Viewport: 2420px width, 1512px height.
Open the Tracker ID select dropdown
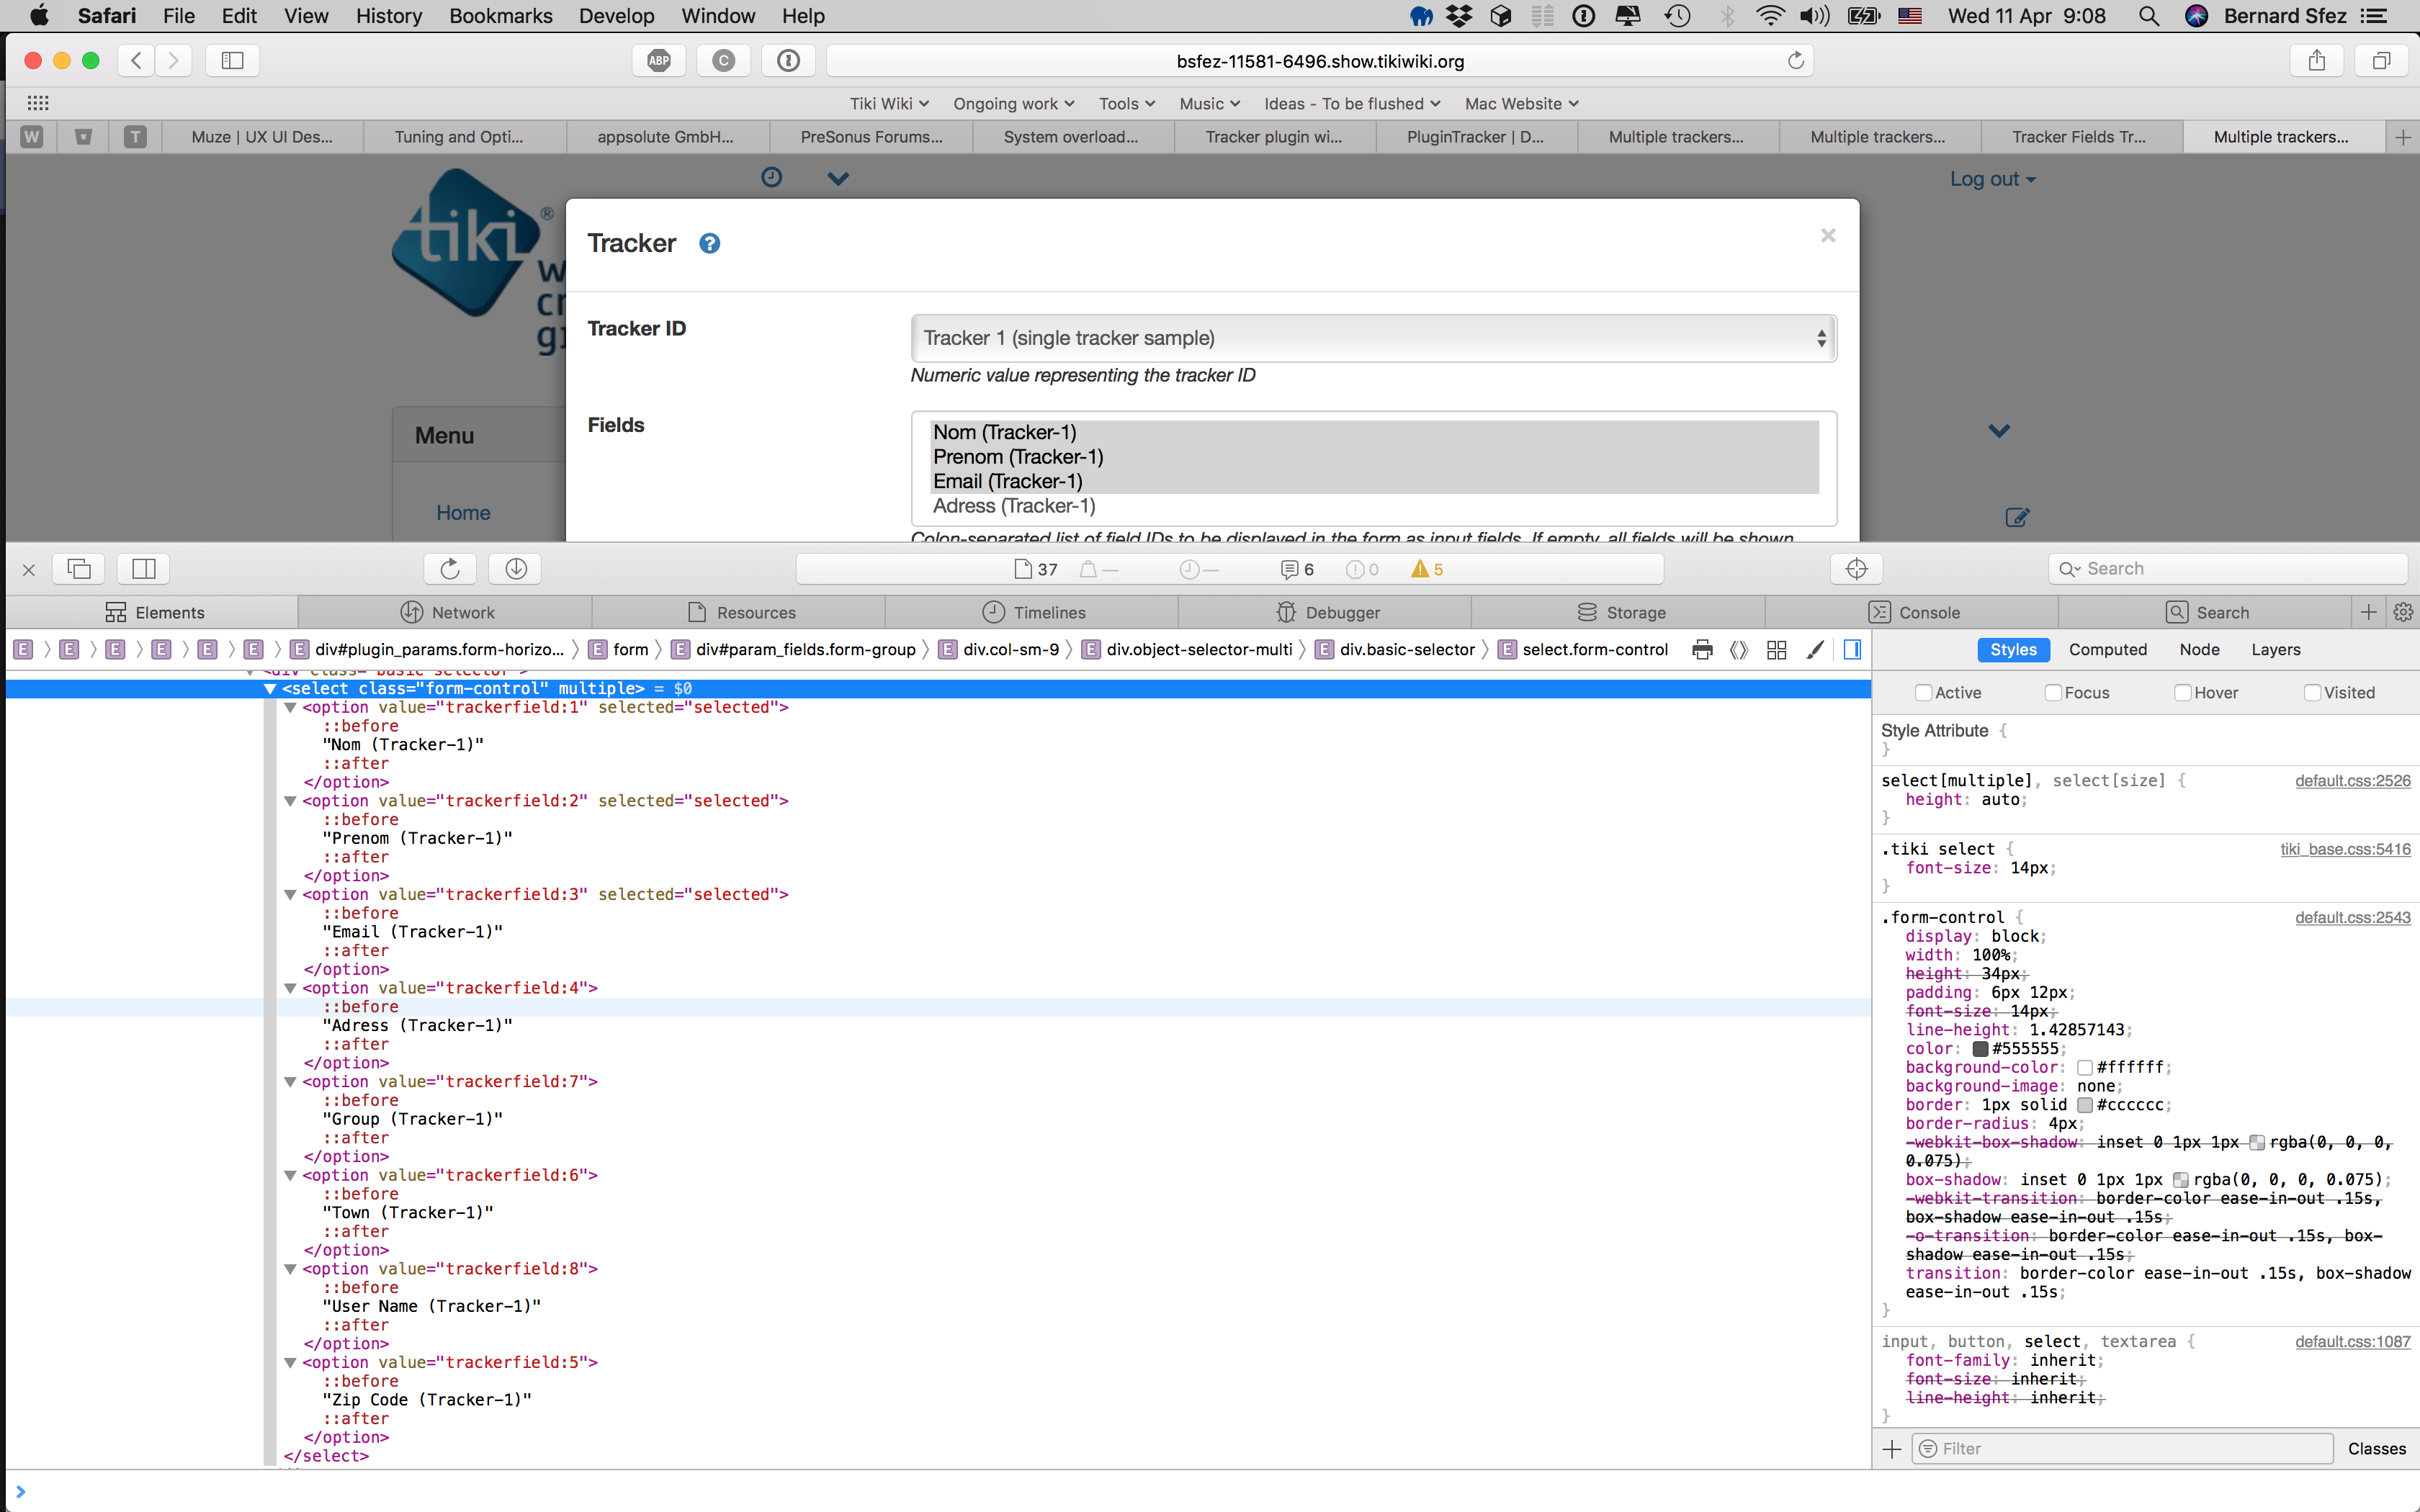click(1373, 338)
